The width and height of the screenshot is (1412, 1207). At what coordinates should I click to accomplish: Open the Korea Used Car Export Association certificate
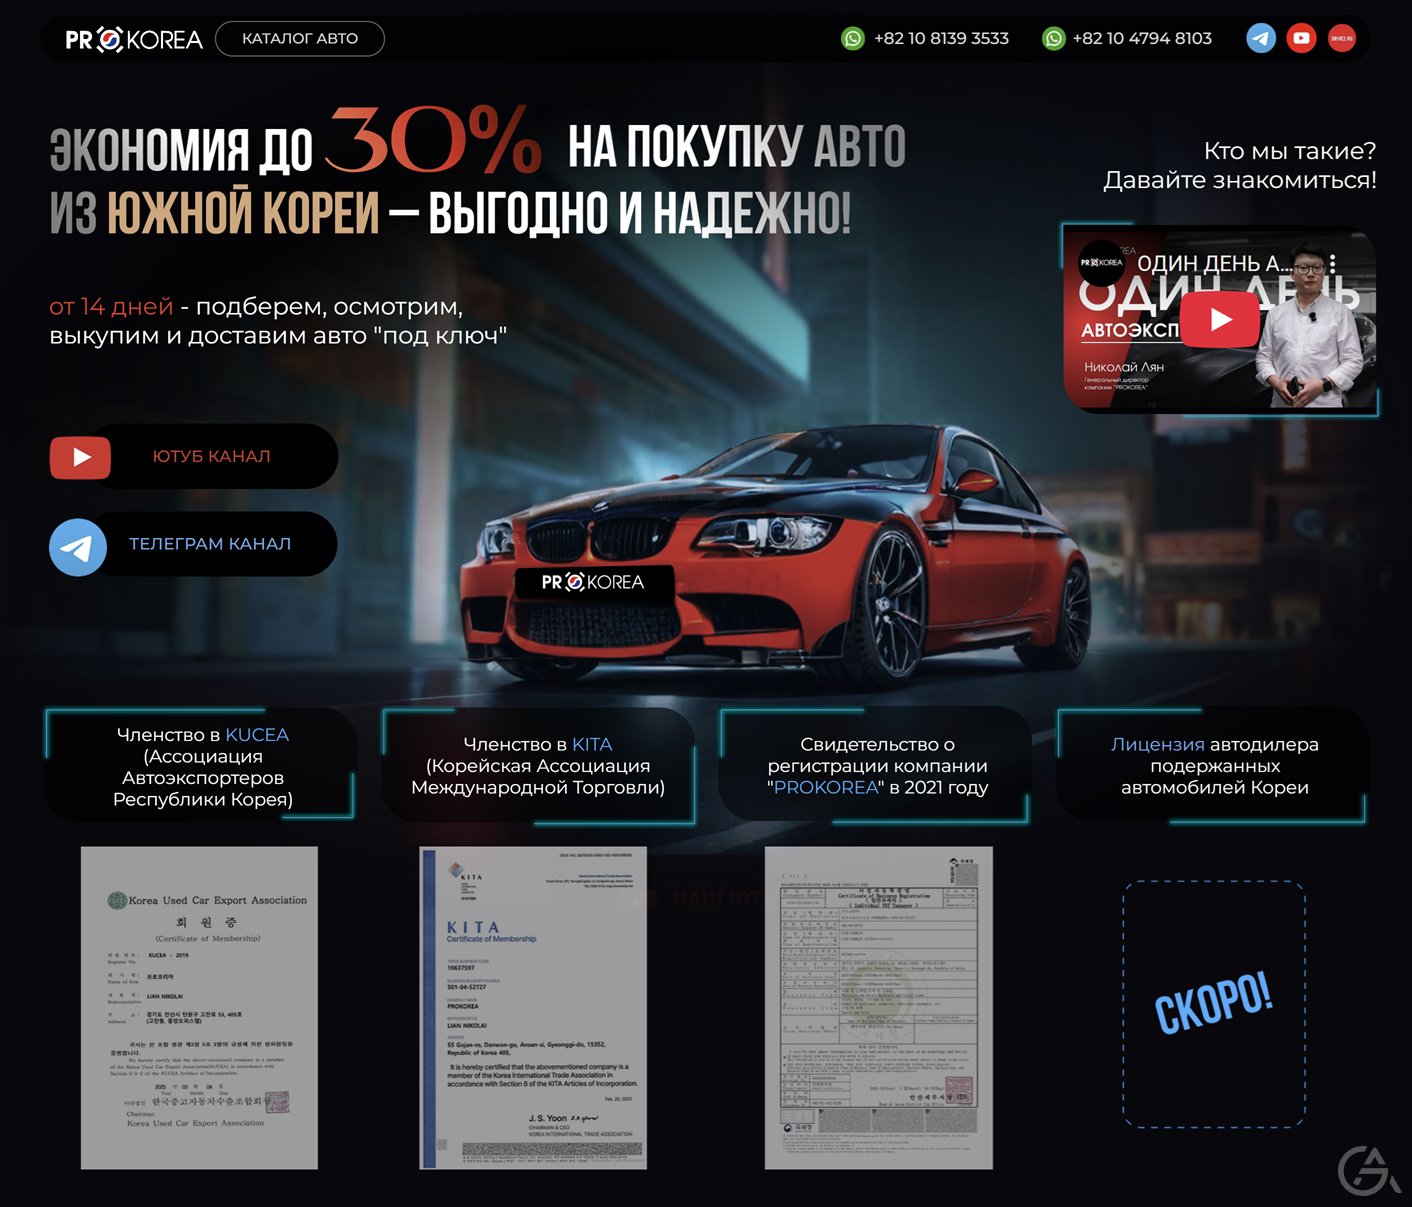point(199,1008)
